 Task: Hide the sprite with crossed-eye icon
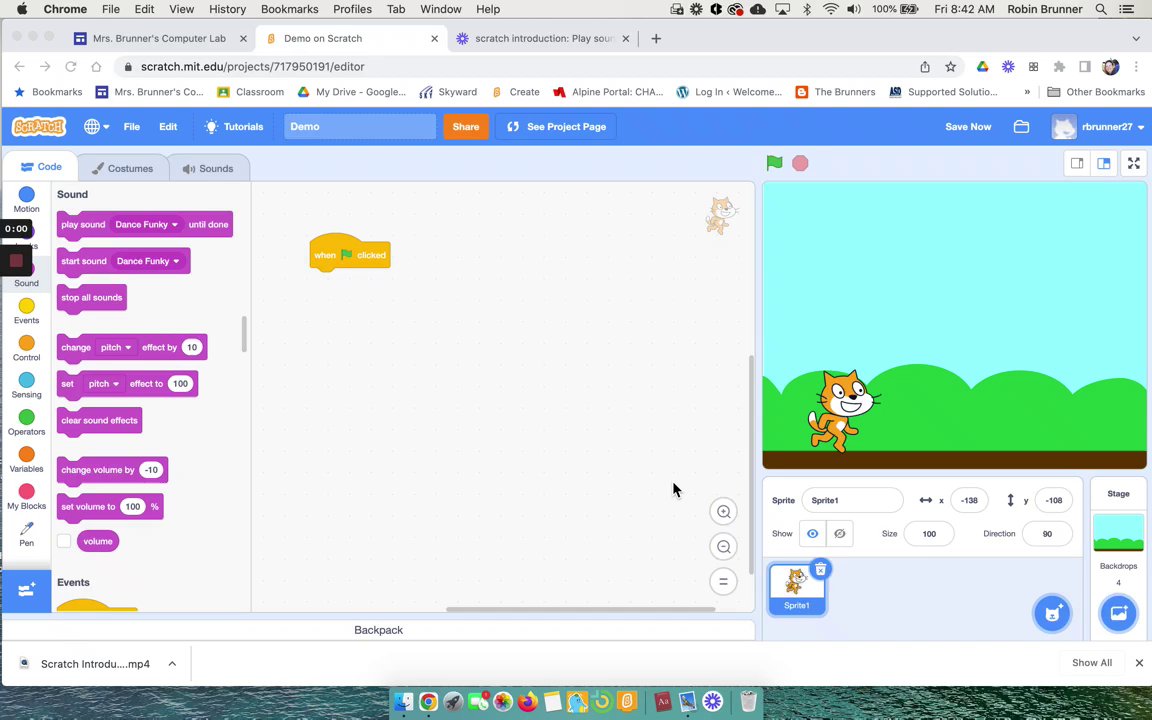tap(839, 533)
